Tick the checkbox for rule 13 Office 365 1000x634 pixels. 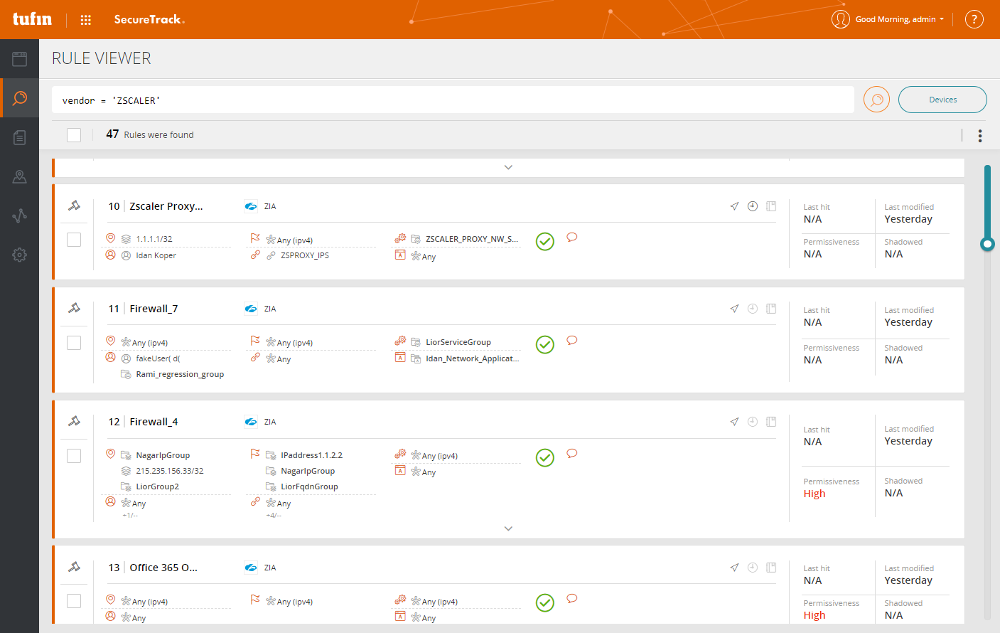(x=74, y=601)
